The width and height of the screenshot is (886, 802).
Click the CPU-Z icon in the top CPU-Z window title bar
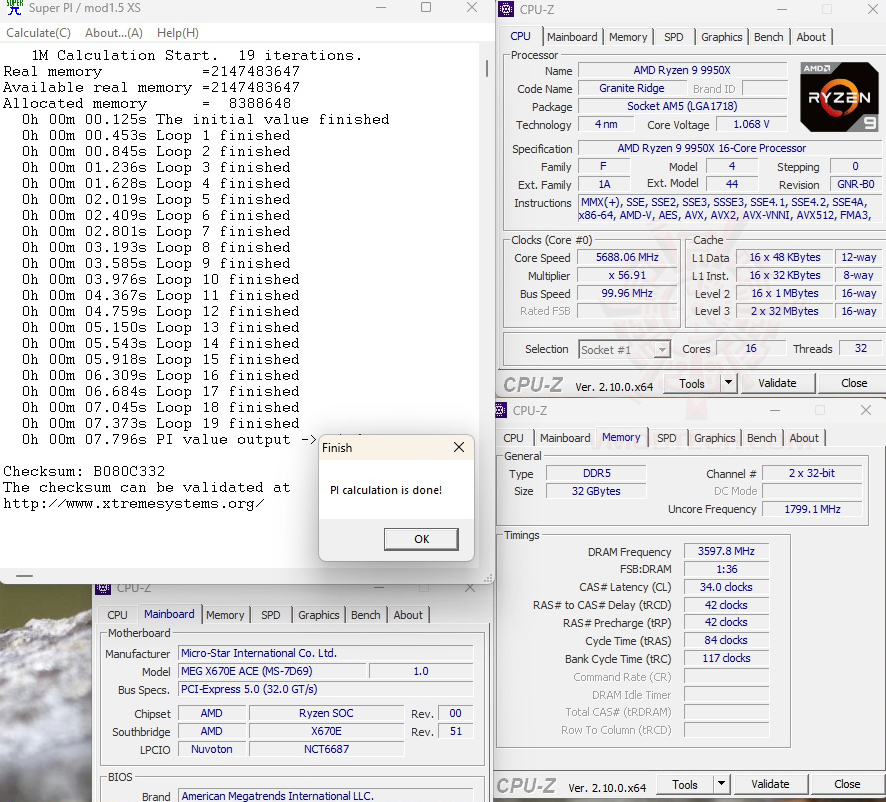(506, 9)
